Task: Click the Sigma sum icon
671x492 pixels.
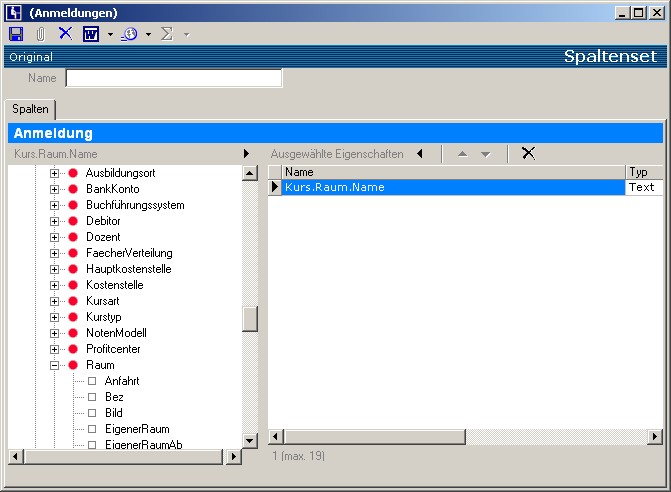Action: pyautogui.click(x=167, y=34)
